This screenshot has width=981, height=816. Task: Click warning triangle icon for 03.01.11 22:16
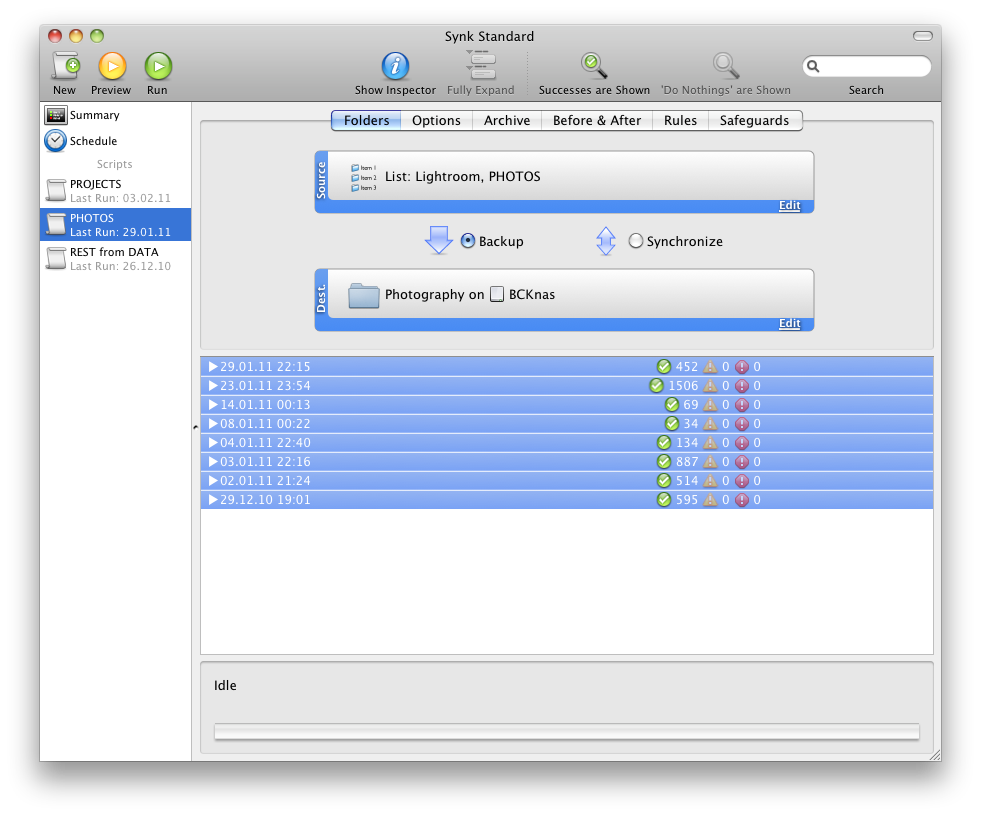710,461
